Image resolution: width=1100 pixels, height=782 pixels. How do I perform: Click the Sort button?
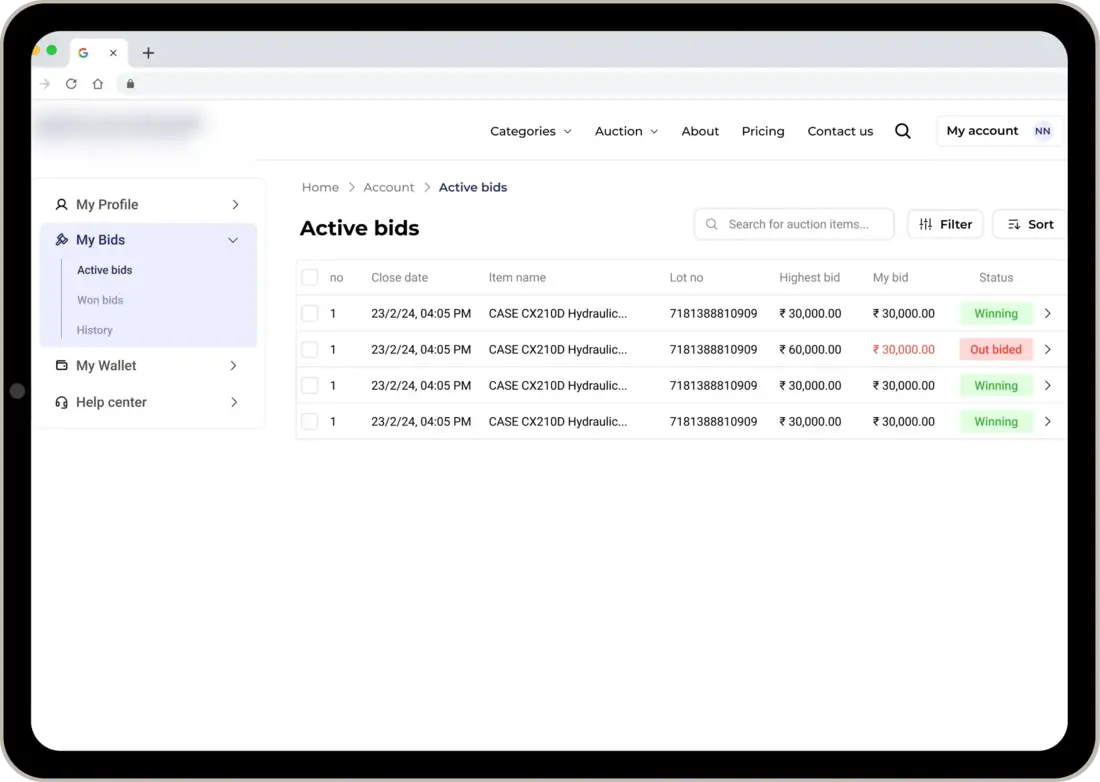[1030, 224]
